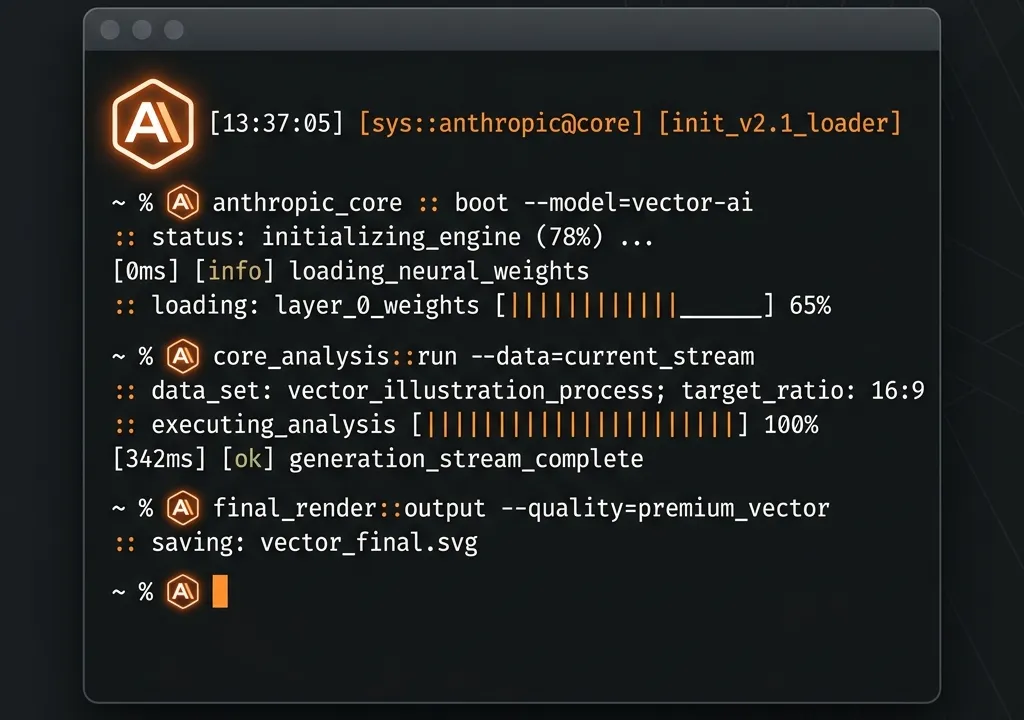Screen dimensions: 1024x720
Task: Click the executing_analysis 100% progress bar
Action: tap(580, 425)
